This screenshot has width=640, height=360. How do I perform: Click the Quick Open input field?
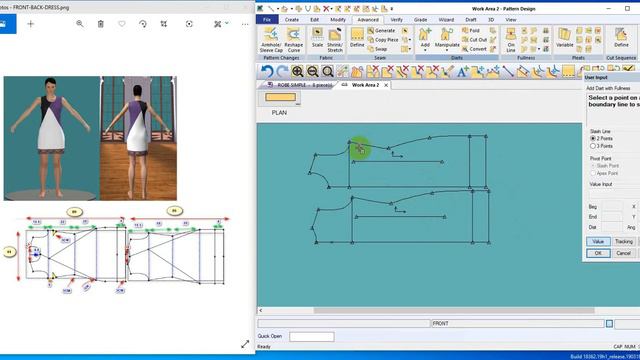pyautogui.click(x=312, y=336)
